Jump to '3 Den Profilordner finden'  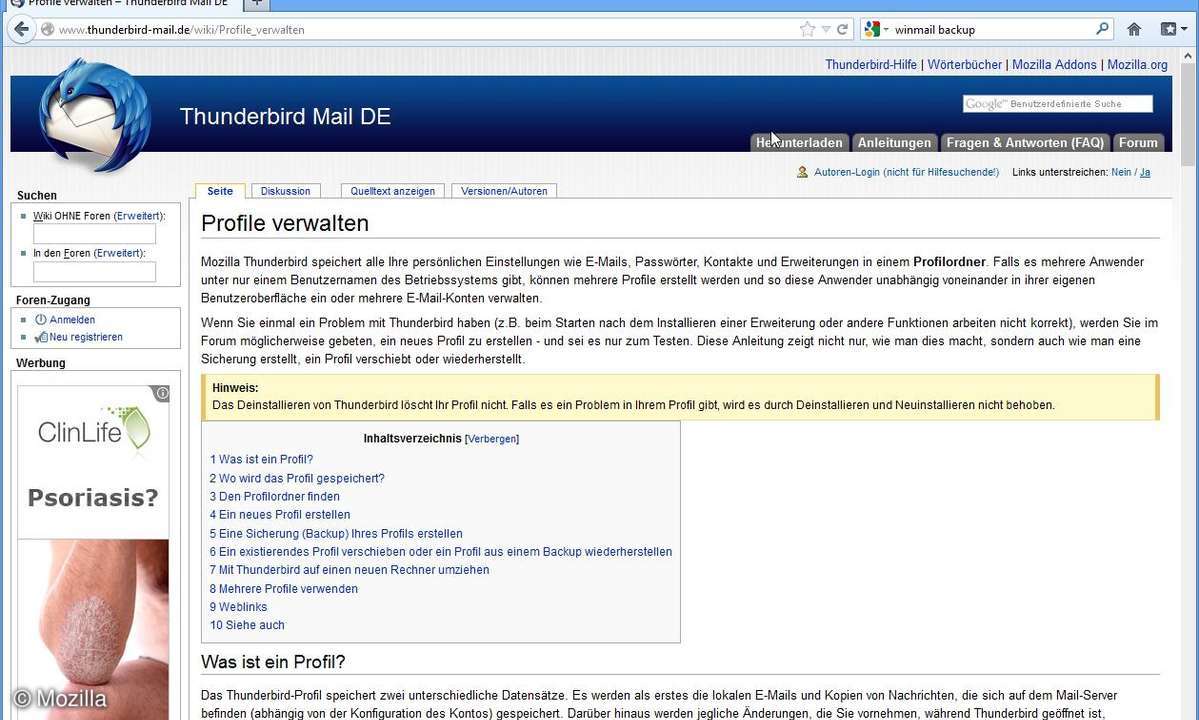point(275,497)
